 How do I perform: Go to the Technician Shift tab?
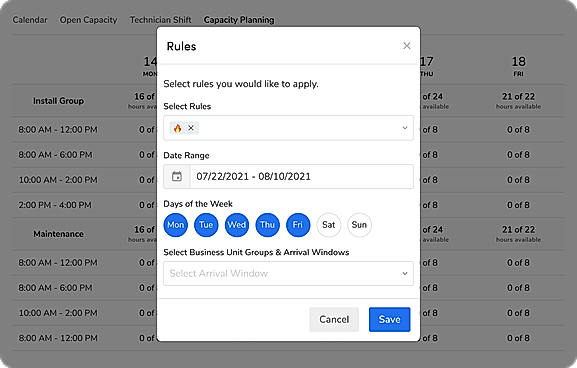point(160,20)
